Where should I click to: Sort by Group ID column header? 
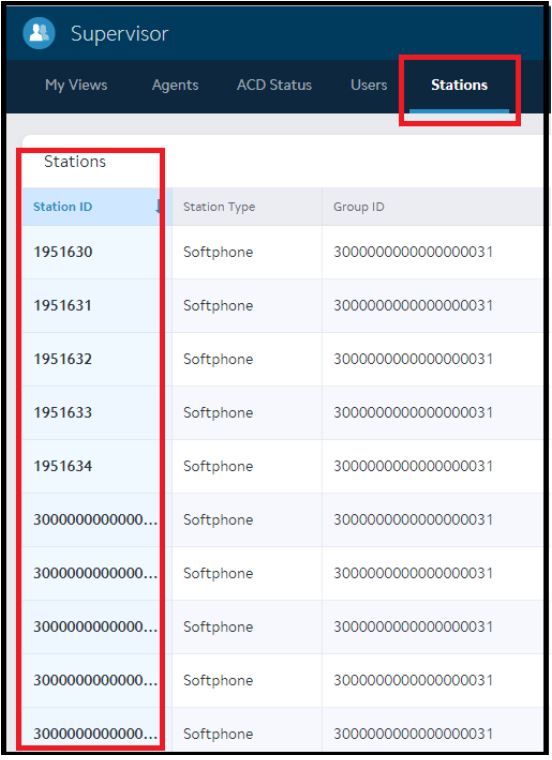359,206
